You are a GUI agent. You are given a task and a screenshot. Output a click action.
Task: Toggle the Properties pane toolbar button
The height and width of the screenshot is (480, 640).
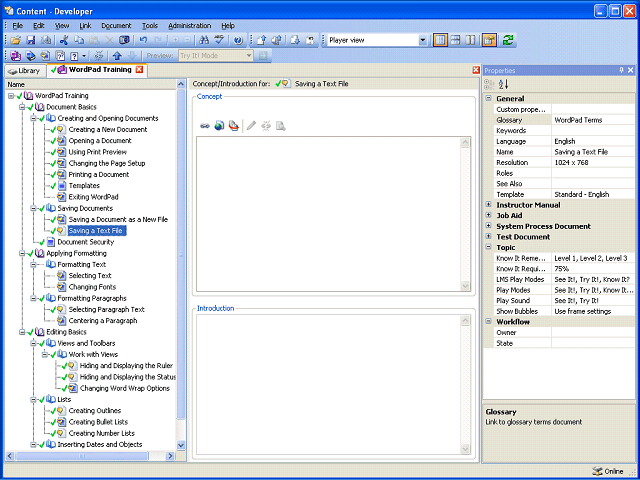click(489, 40)
